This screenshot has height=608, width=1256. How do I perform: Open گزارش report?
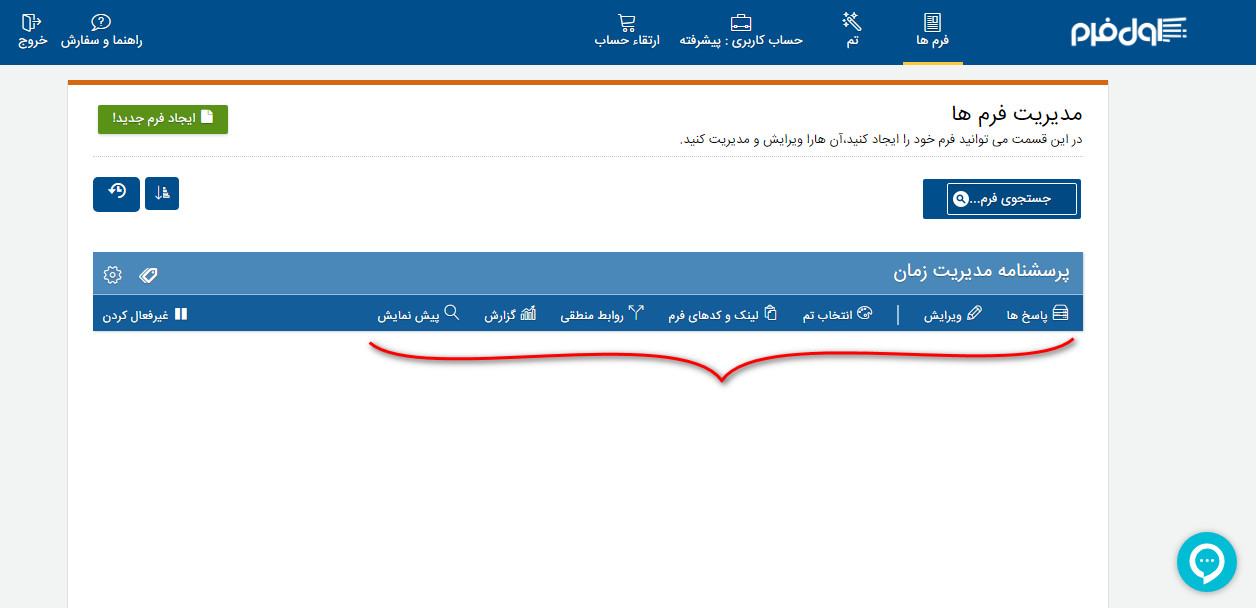511,314
